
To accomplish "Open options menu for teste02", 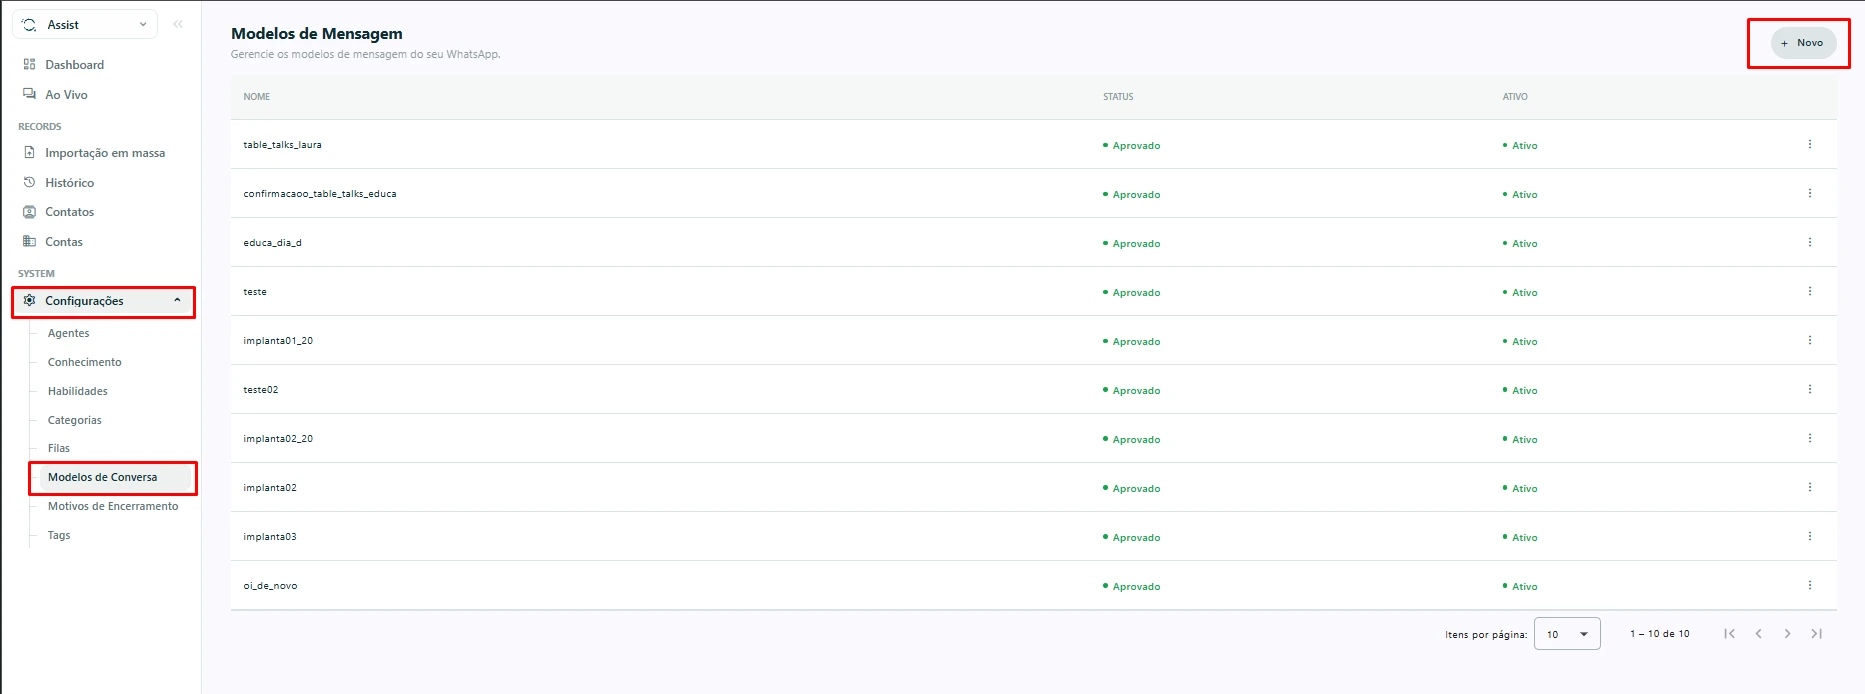I will pyautogui.click(x=1809, y=390).
